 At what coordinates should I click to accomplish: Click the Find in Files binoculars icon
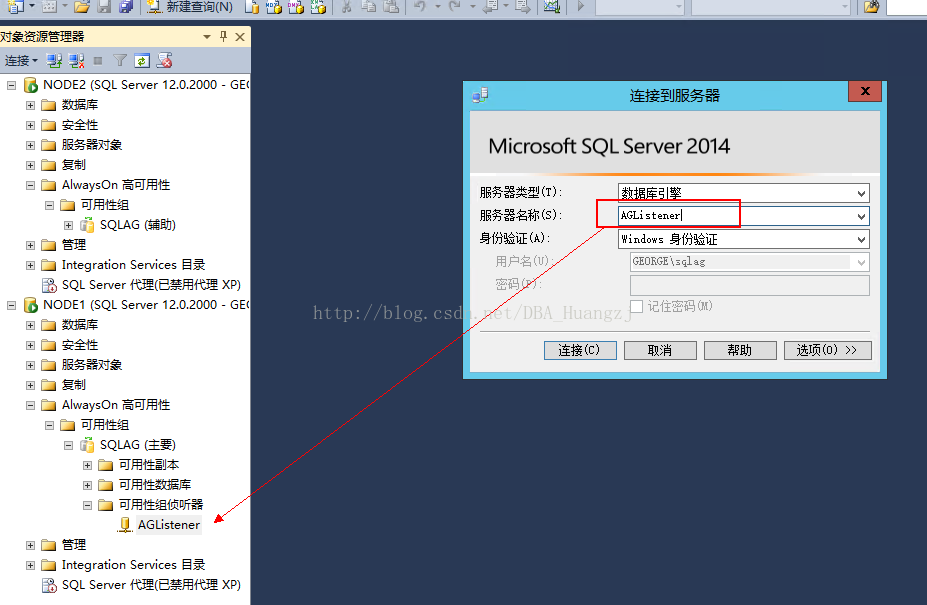point(871,7)
